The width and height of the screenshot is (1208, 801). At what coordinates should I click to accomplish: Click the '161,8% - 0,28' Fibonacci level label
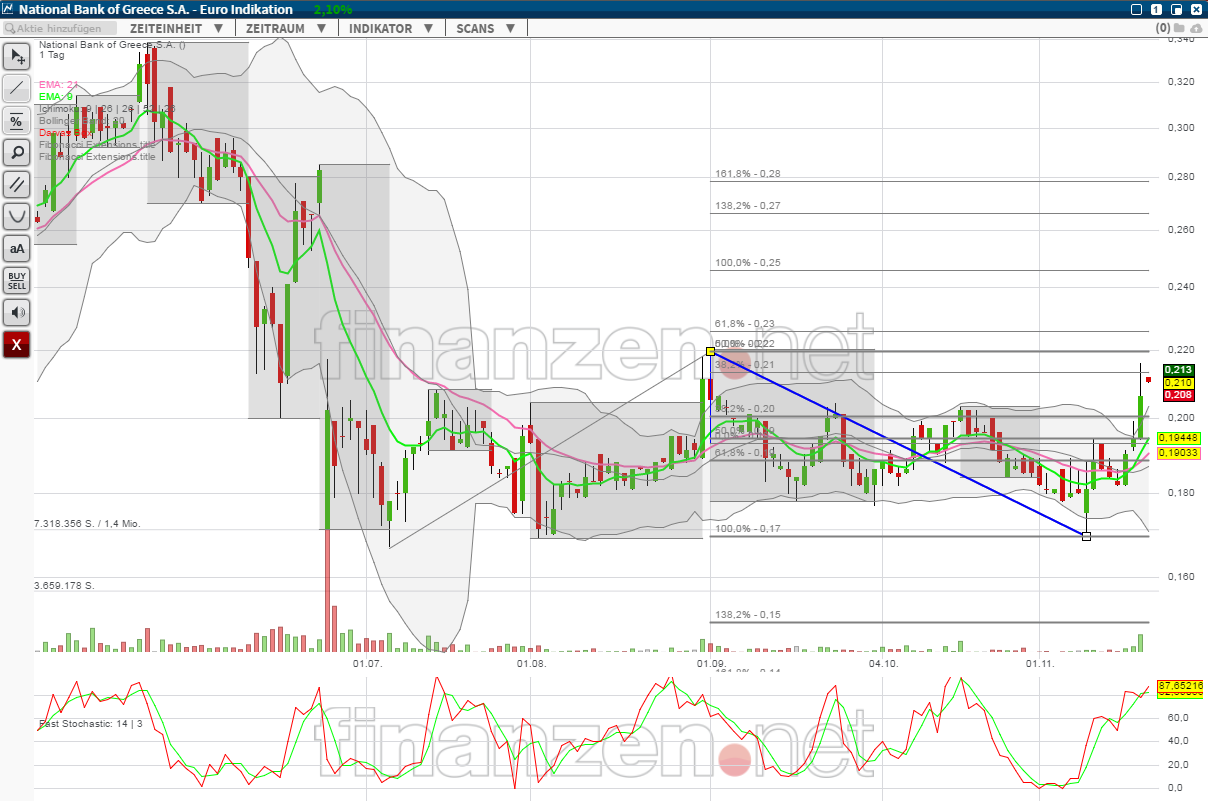pos(748,174)
